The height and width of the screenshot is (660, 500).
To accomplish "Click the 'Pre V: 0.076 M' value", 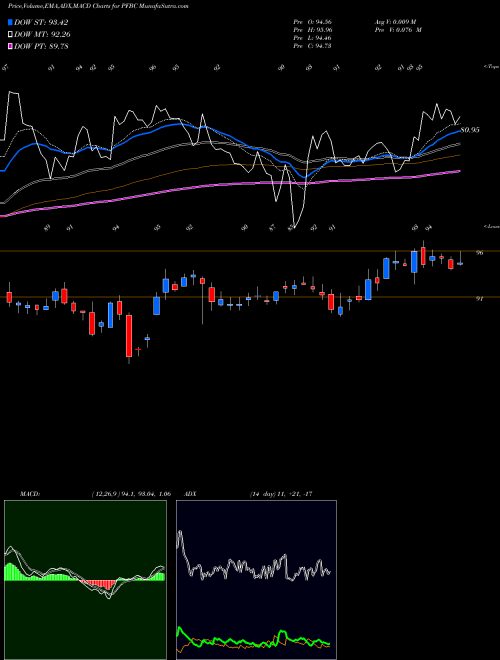I will coord(397,30).
